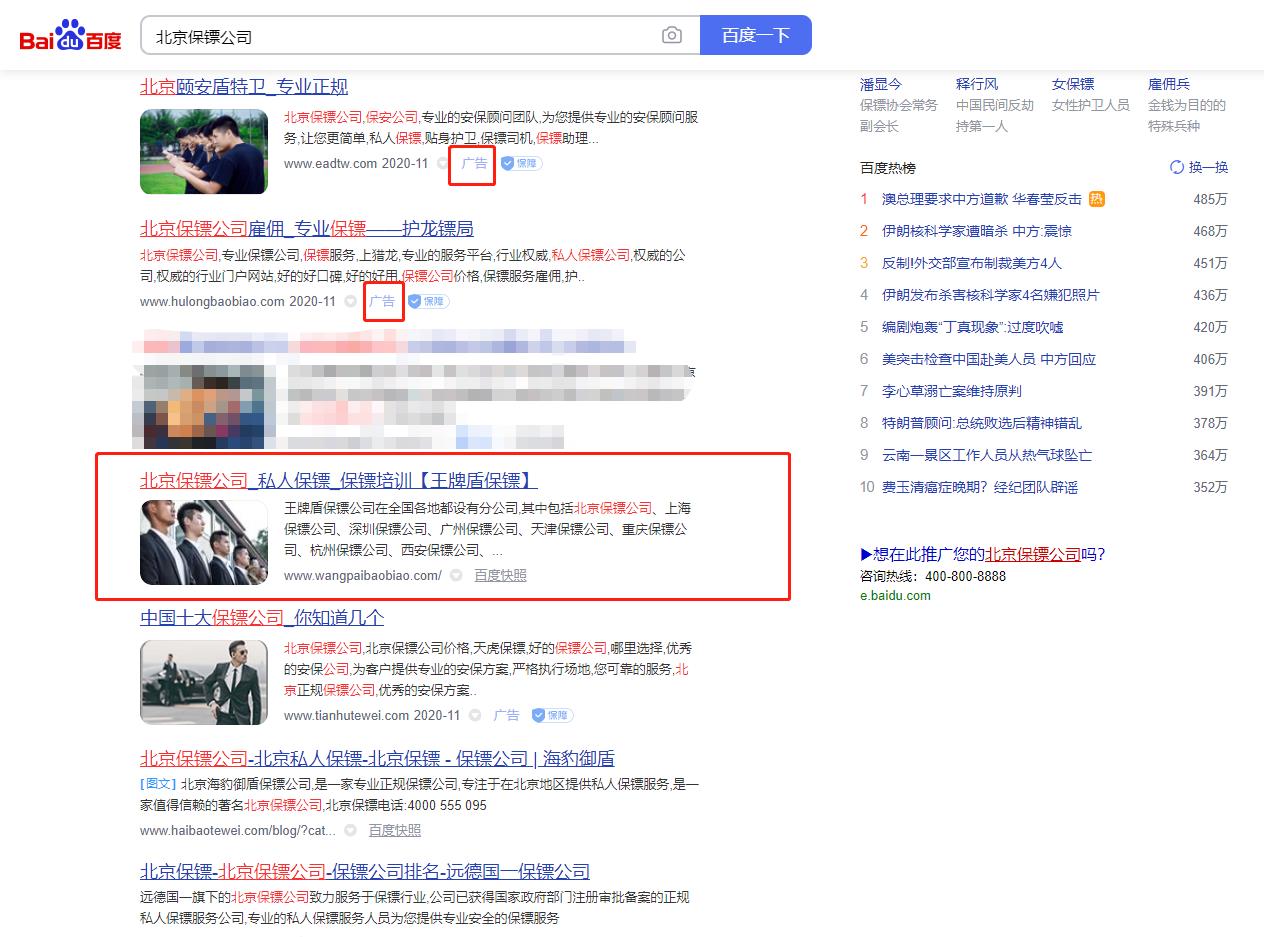Screen dimensions: 1264x937
Task: Click hot count 352万
Action: tap(1210, 487)
